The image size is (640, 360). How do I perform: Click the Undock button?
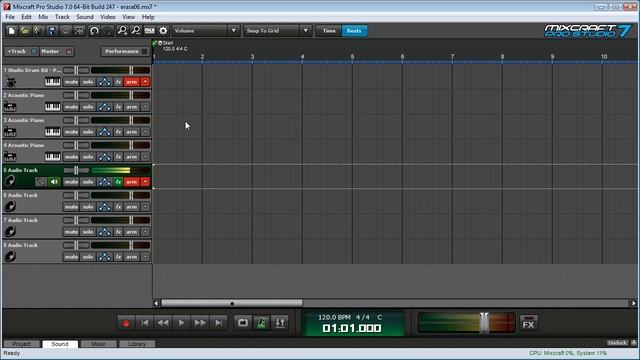pyautogui.click(x=617, y=343)
